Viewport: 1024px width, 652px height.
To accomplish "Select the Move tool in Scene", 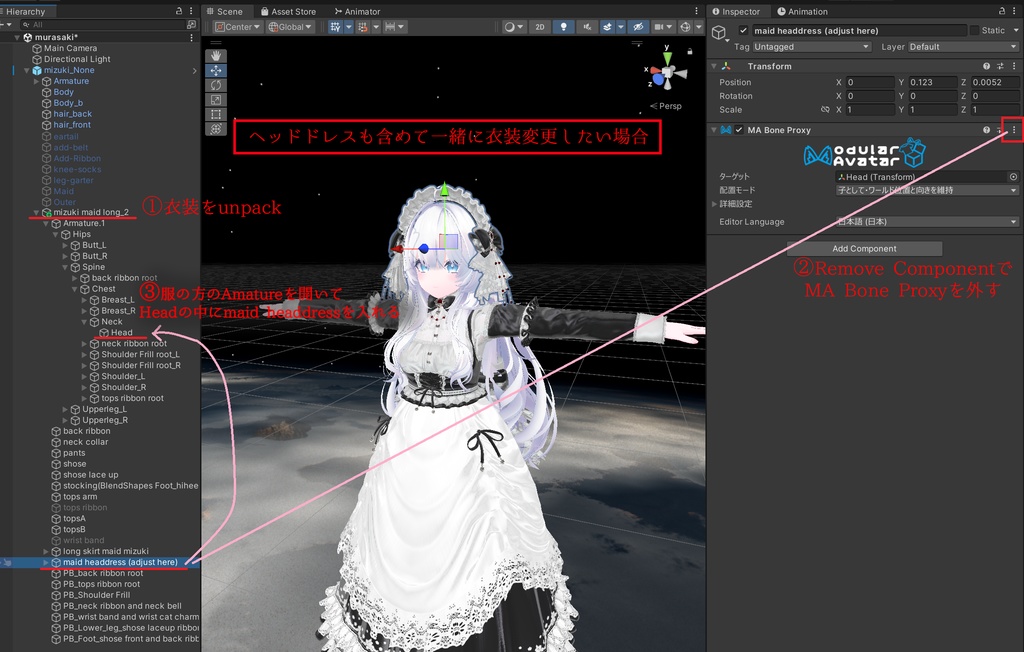I will [216, 71].
